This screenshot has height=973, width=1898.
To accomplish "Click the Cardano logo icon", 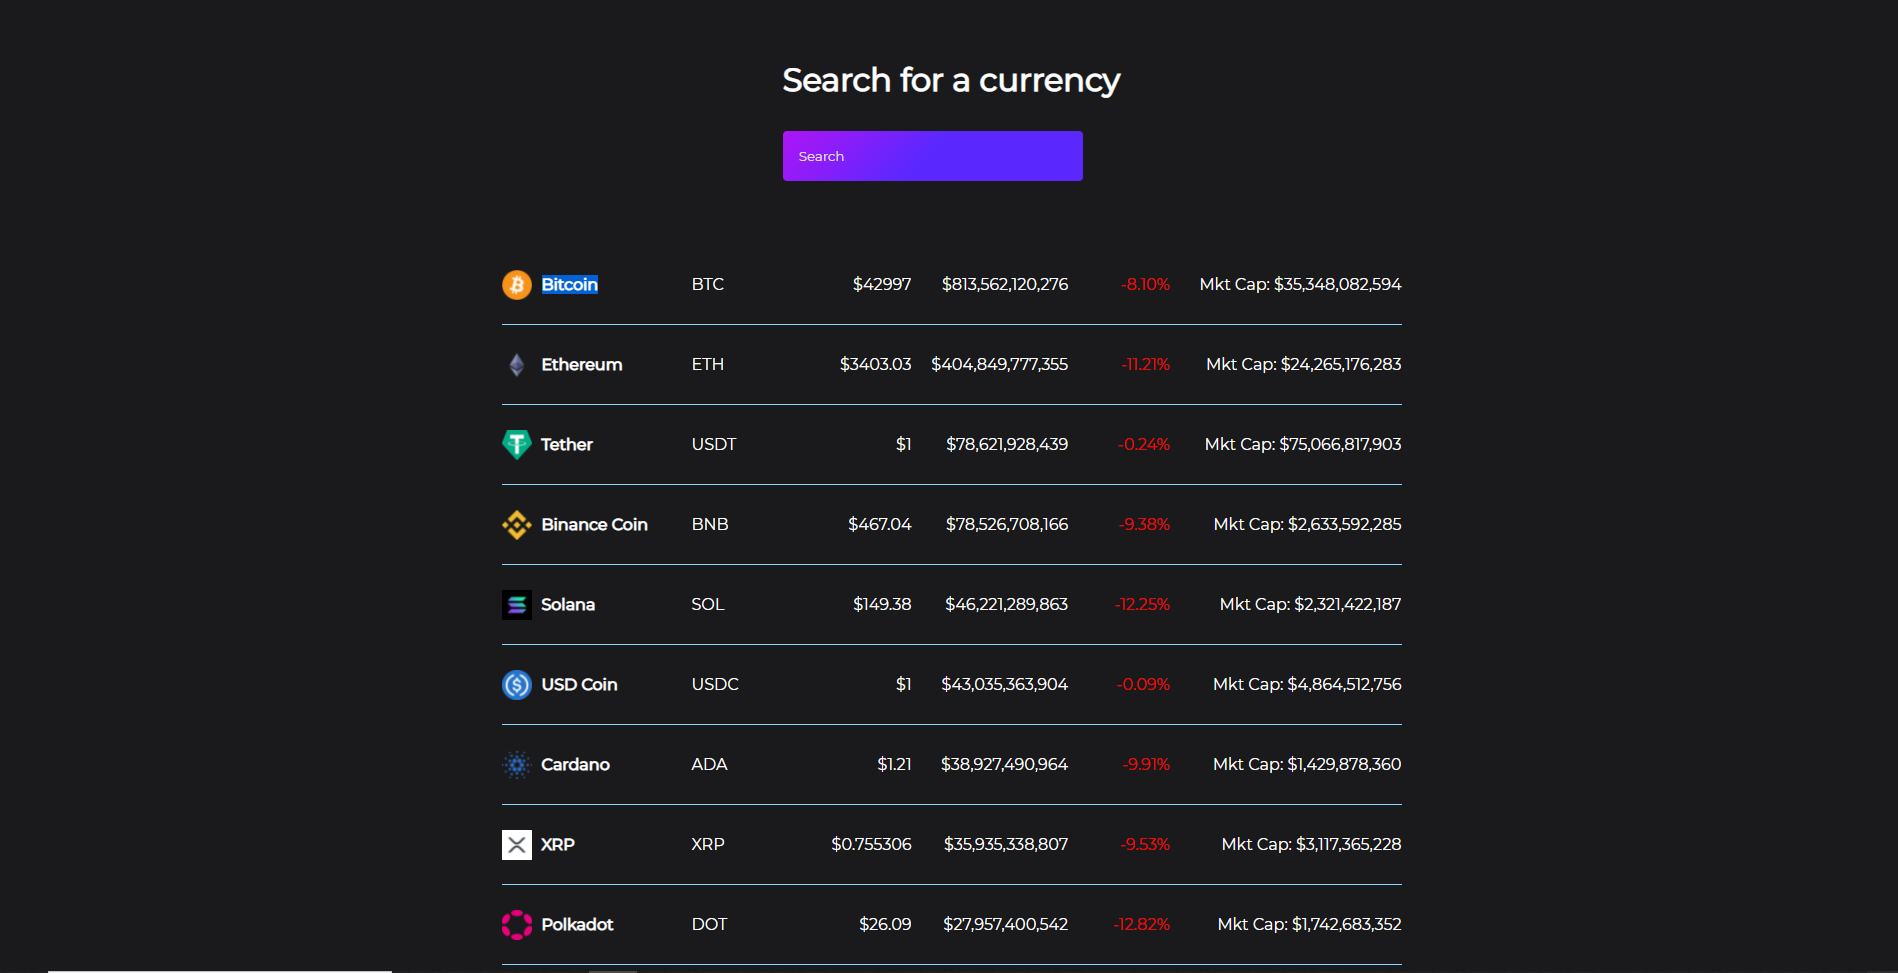I will point(516,765).
